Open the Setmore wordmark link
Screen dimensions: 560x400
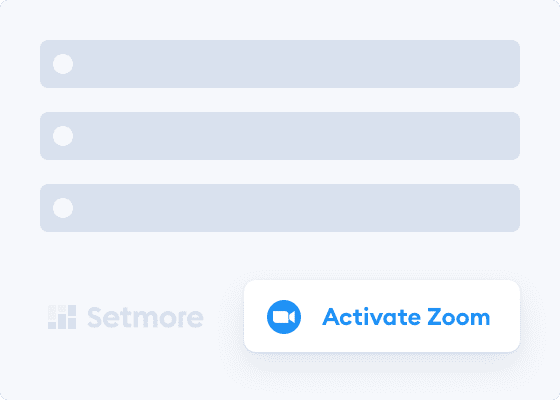click(145, 317)
